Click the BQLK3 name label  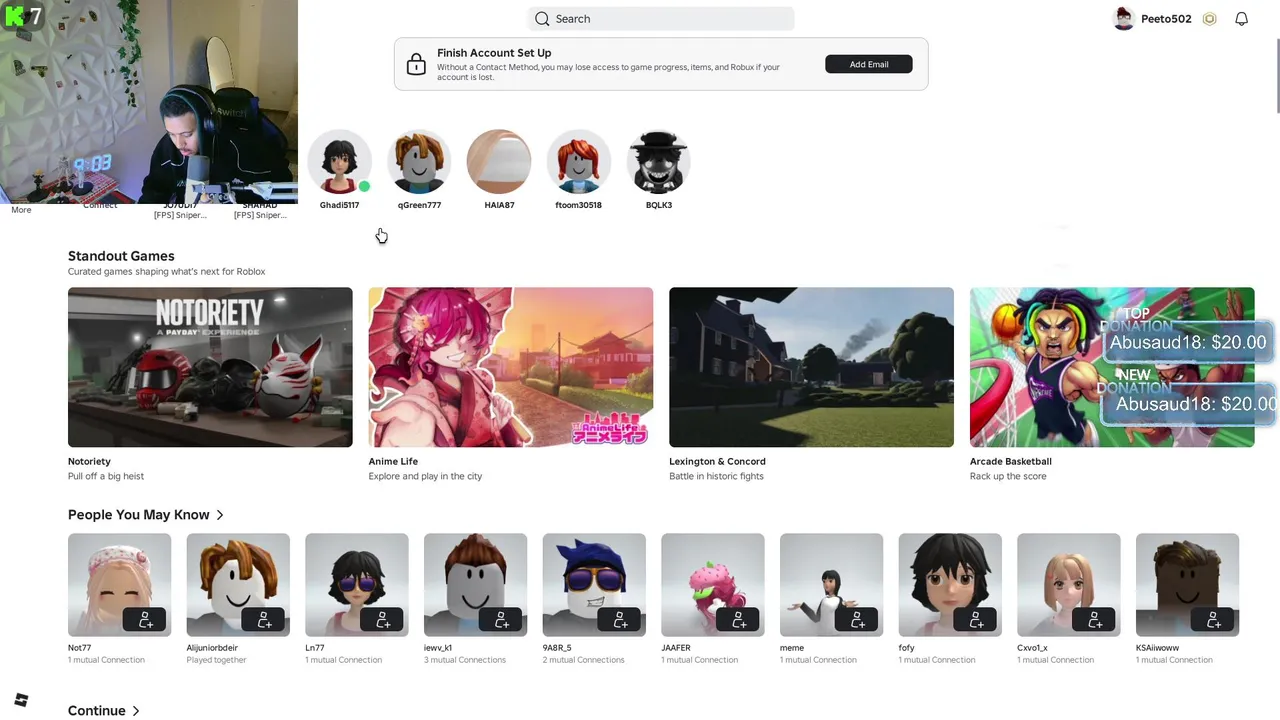[659, 205]
